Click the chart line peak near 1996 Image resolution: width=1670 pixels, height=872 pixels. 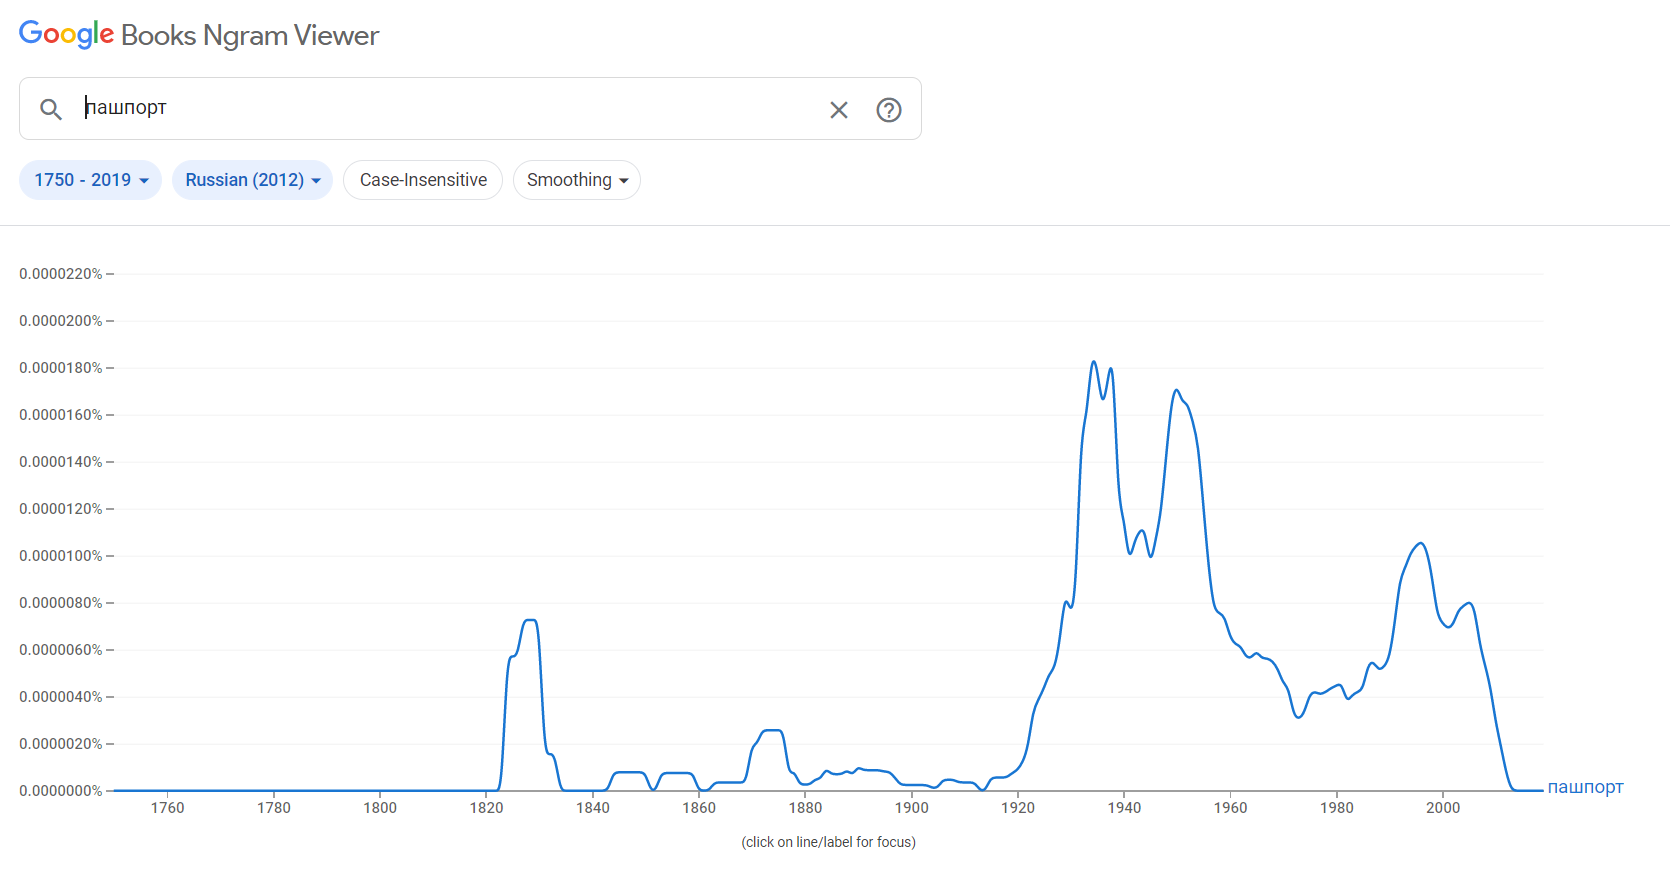[x=1420, y=543]
